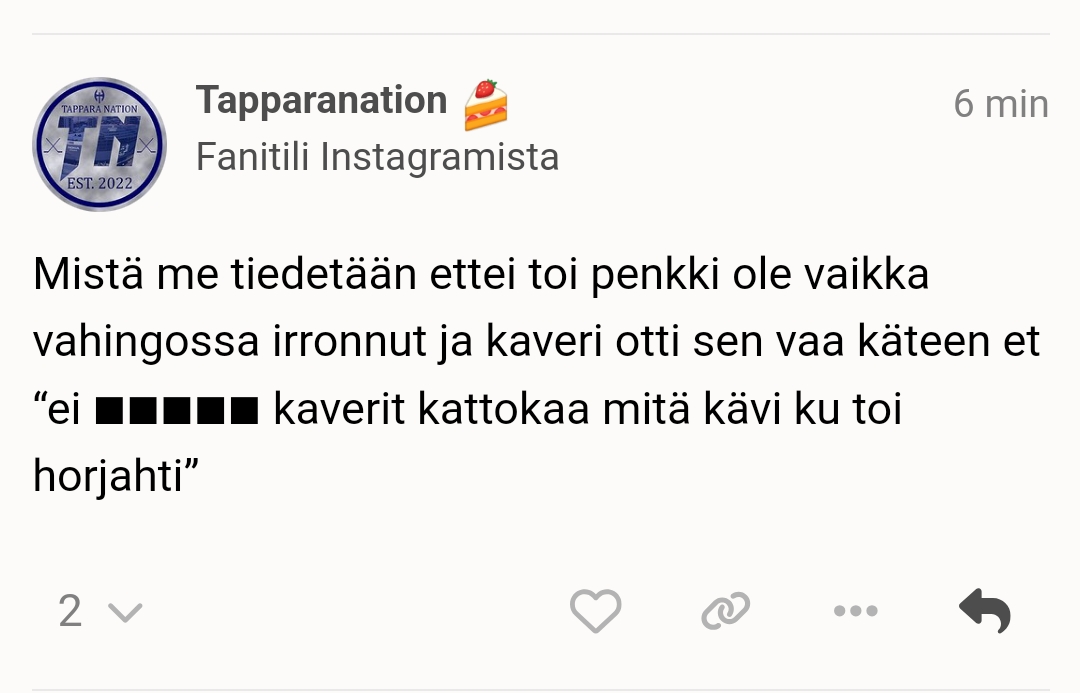Click the censored black squares word
Viewport: 1080px width, 693px height.
(x=177, y=410)
